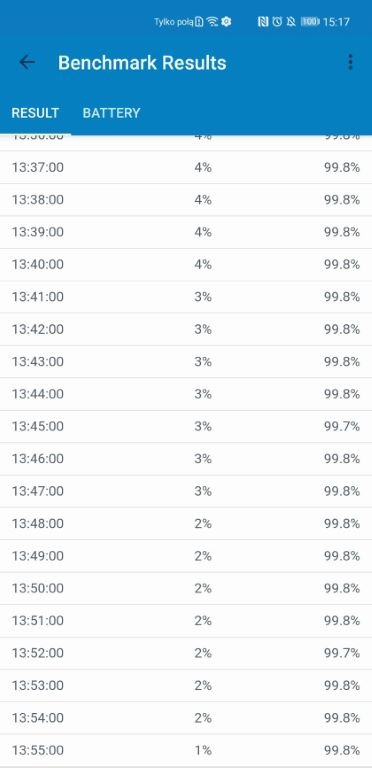This screenshot has width=372, height=768.
Task: Tap the battery level indicator icon
Action: [x=310, y=22]
